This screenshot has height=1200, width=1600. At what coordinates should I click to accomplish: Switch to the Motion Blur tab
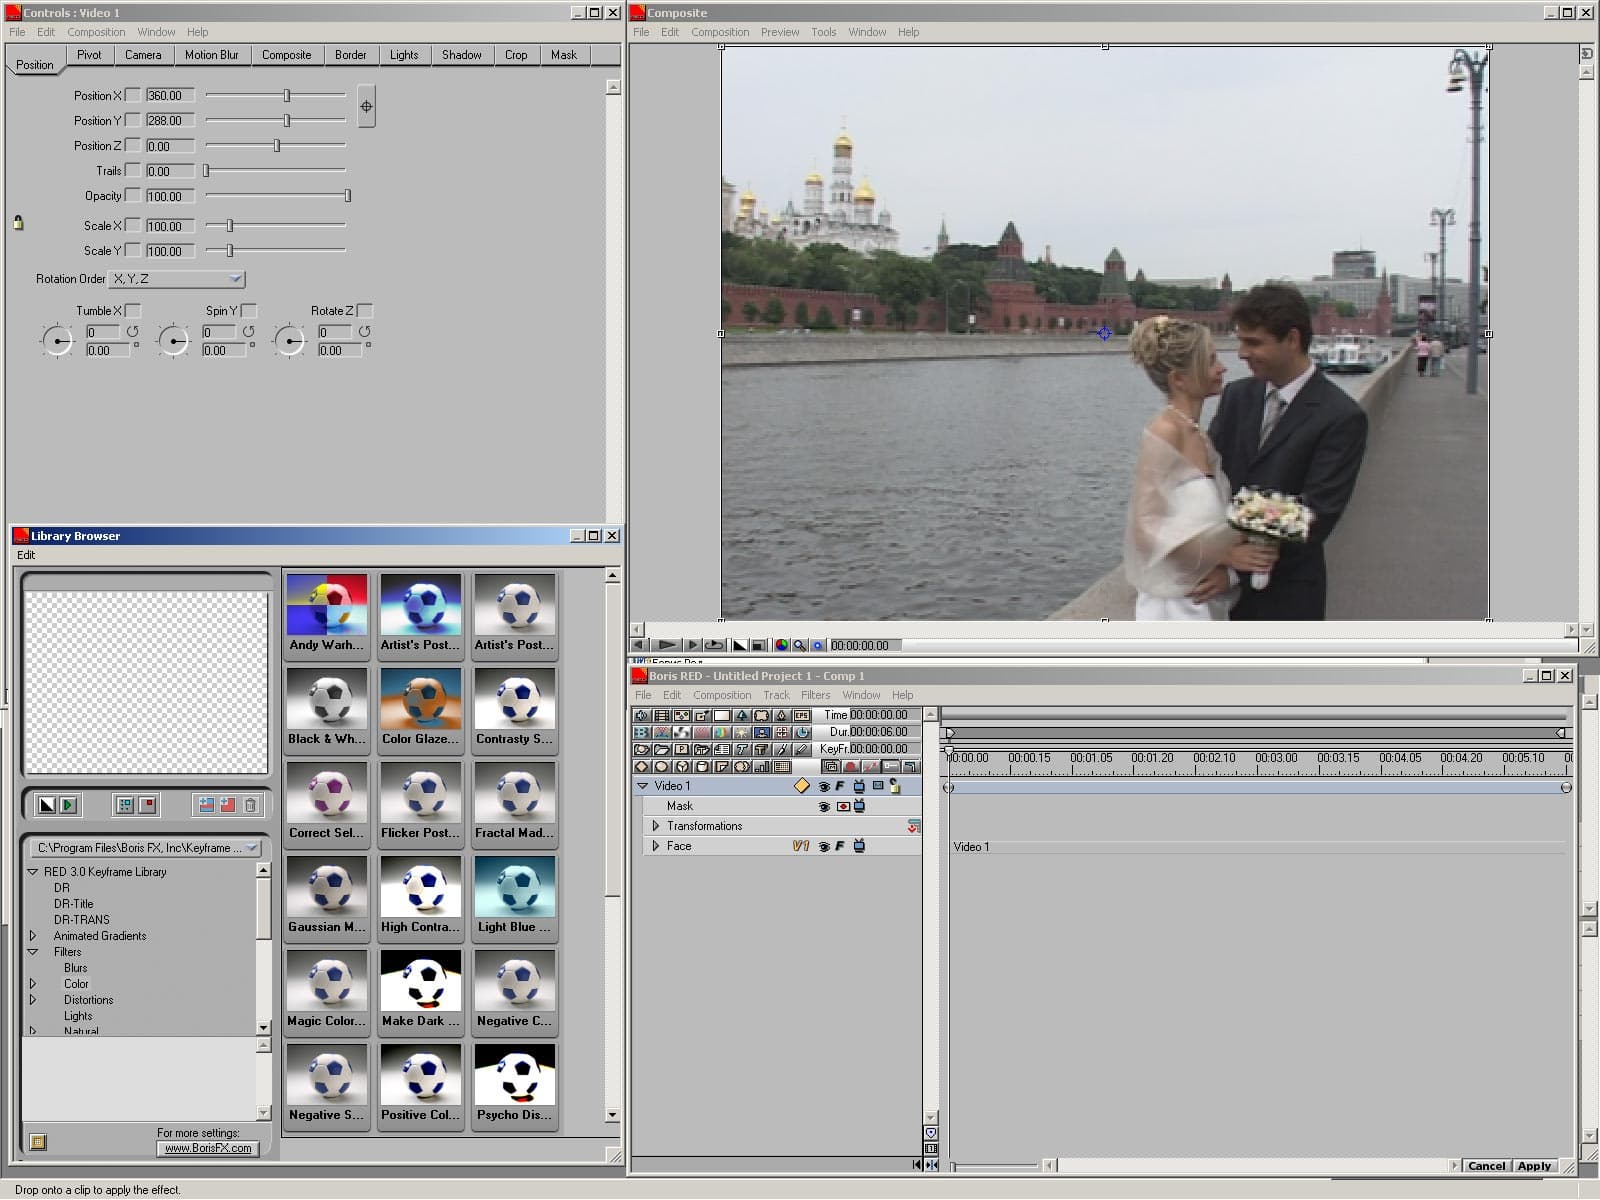[x=211, y=55]
